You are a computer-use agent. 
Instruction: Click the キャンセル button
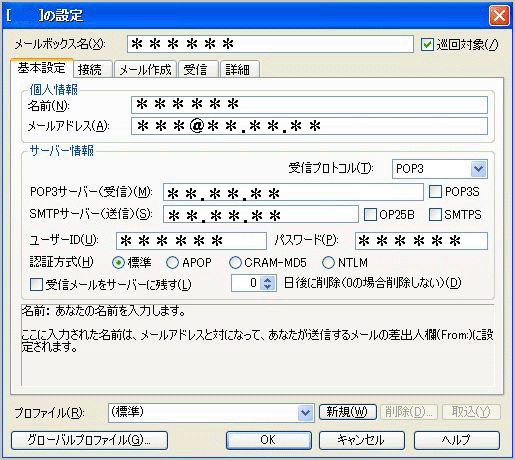pyautogui.click(x=362, y=440)
